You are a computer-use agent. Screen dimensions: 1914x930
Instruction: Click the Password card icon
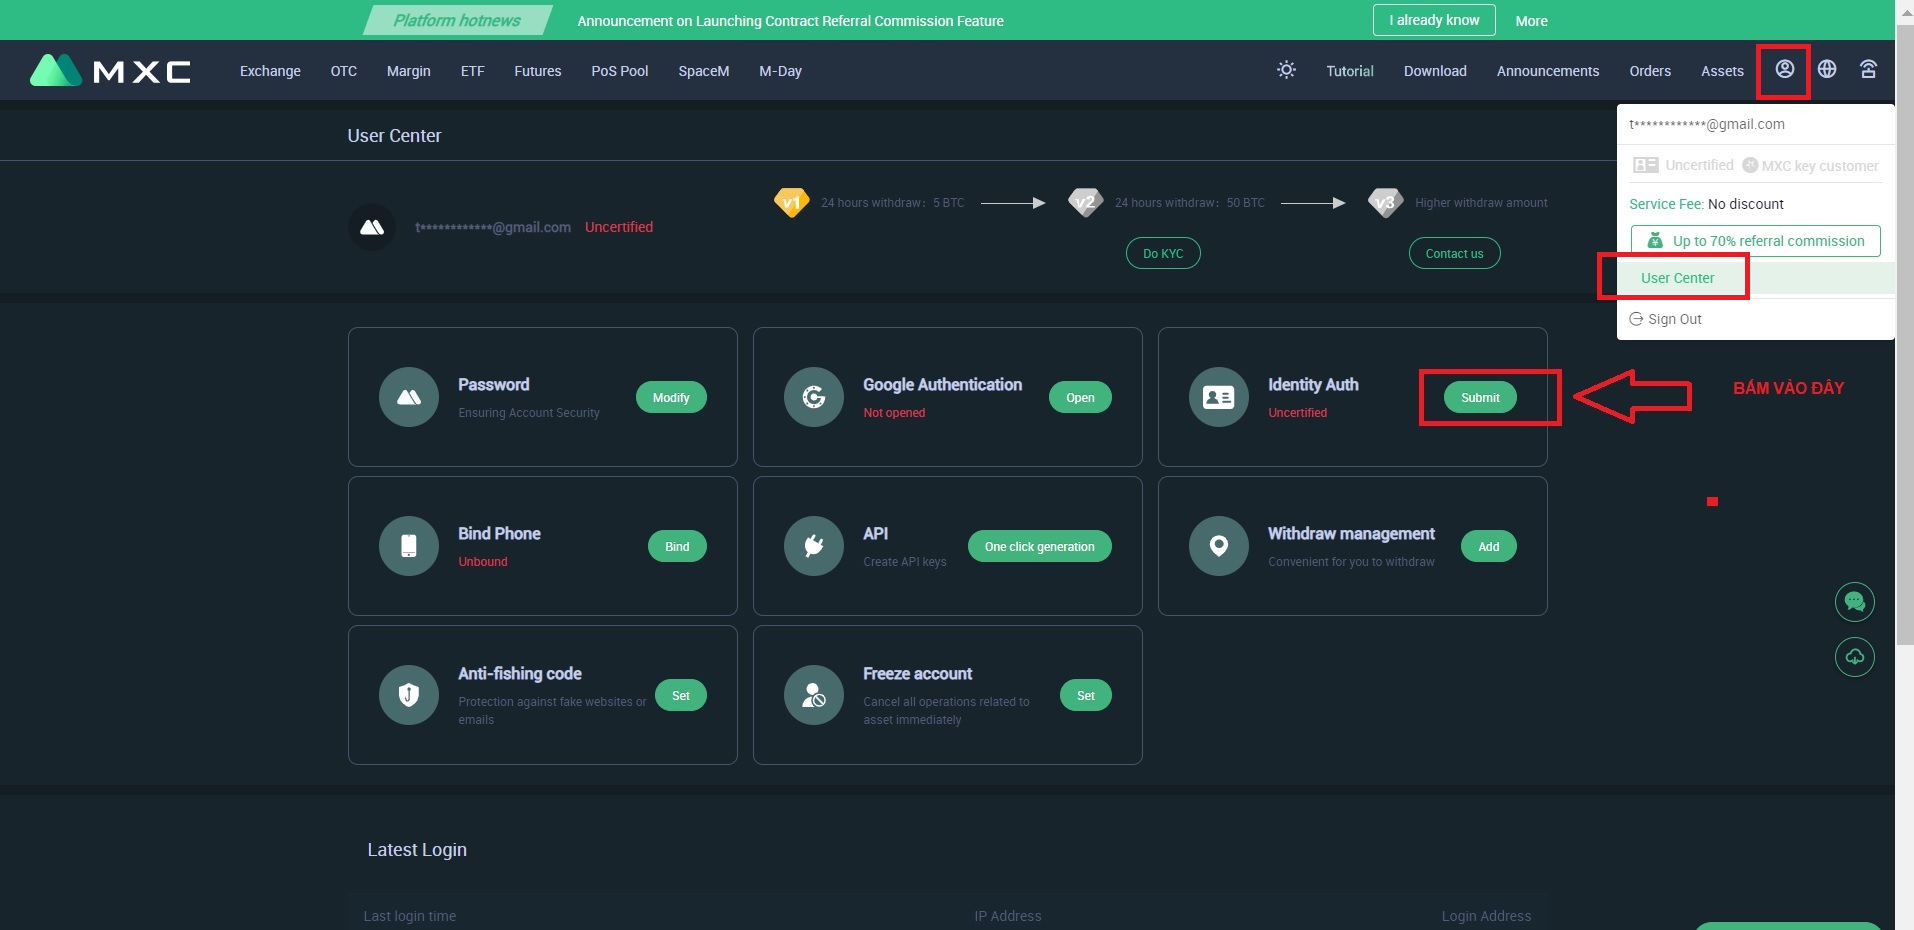pyautogui.click(x=409, y=397)
